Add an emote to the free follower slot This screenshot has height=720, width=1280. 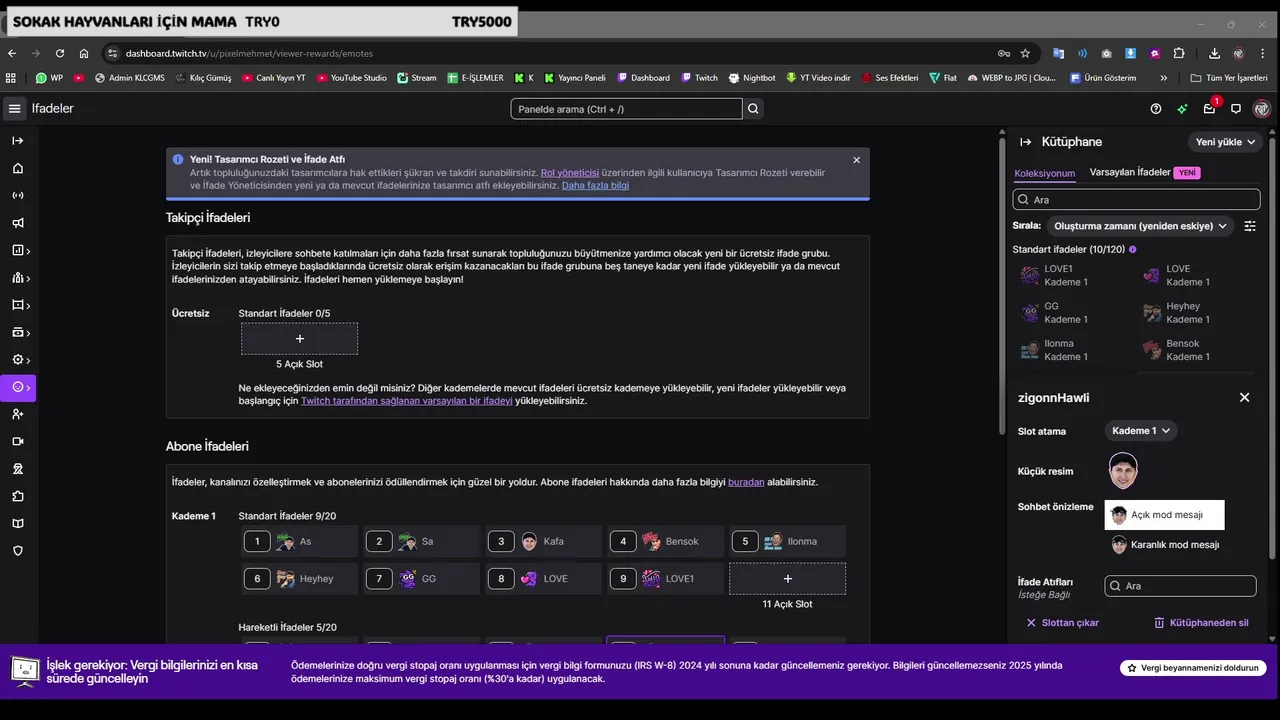tap(299, 339)
